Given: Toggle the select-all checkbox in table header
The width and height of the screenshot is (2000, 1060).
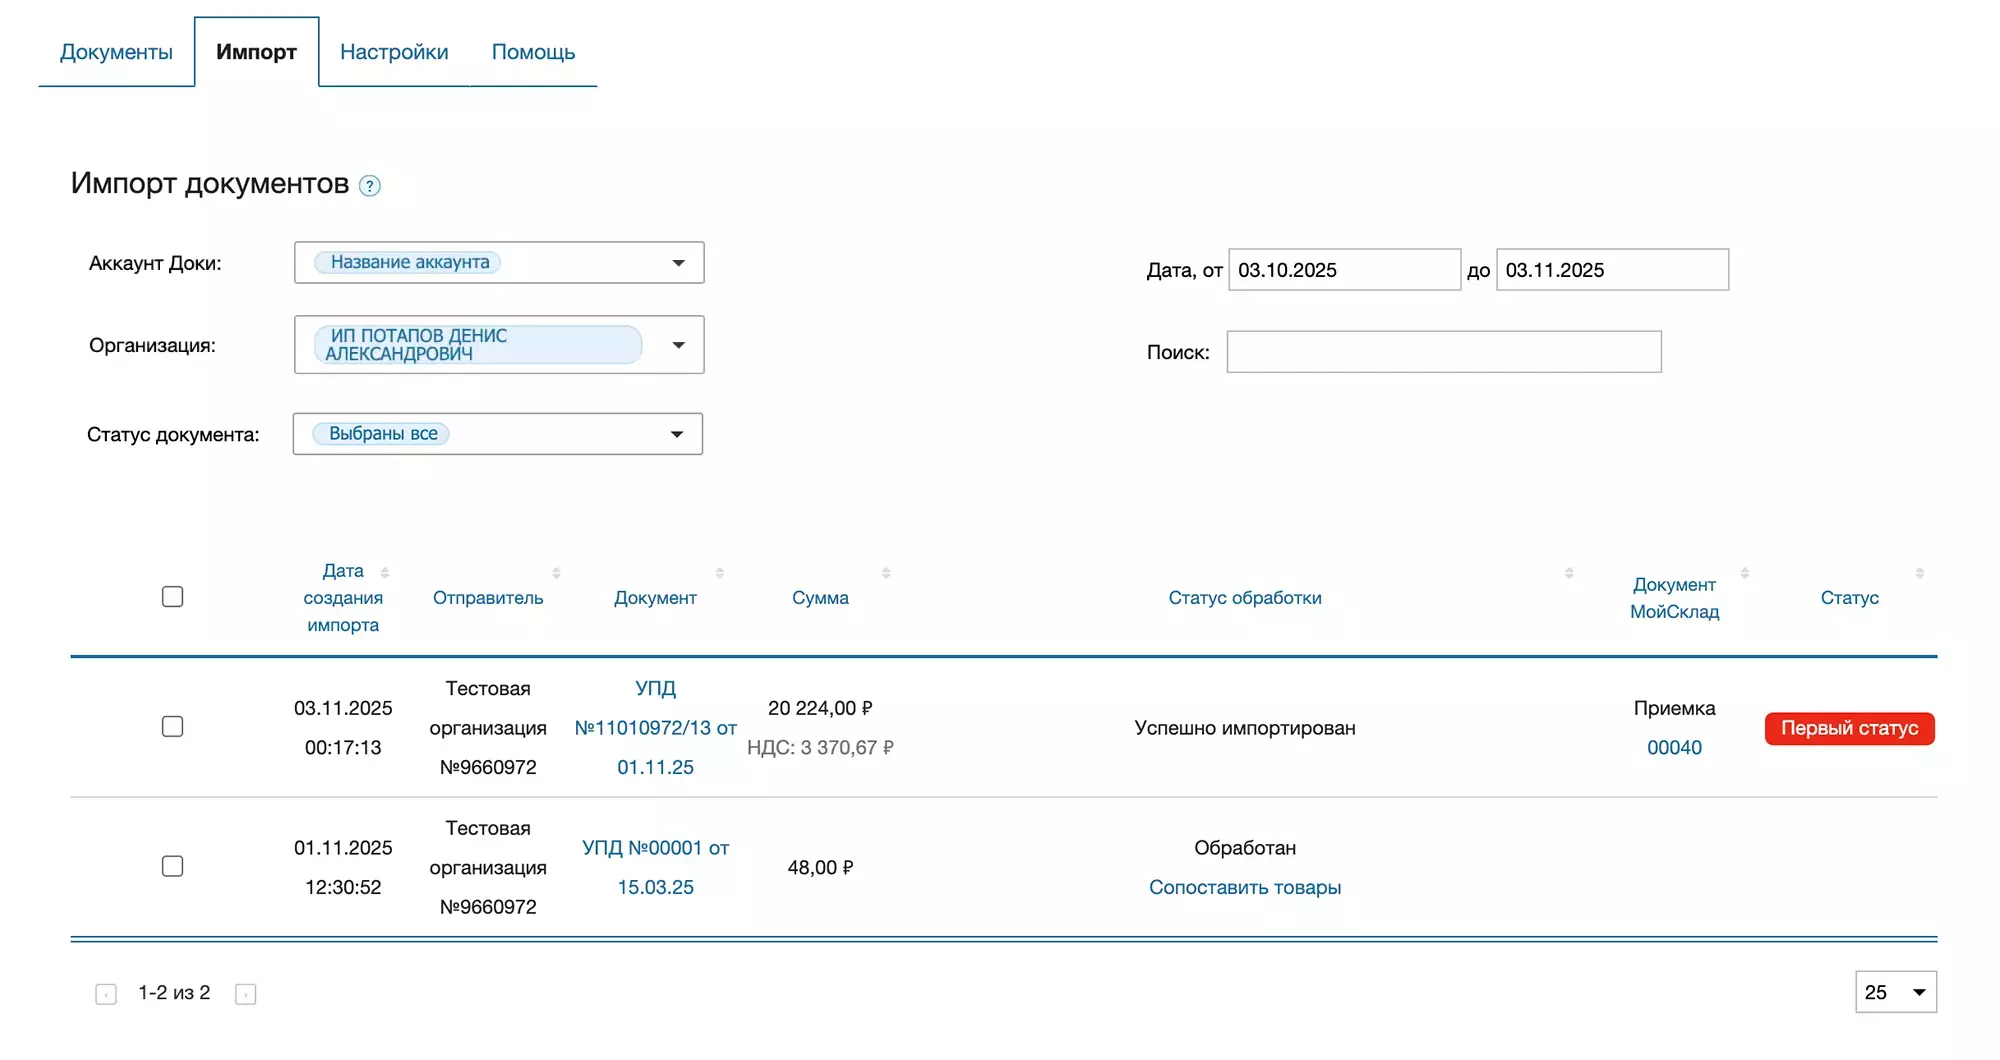Looking at the screenshot, I should 172,597.
